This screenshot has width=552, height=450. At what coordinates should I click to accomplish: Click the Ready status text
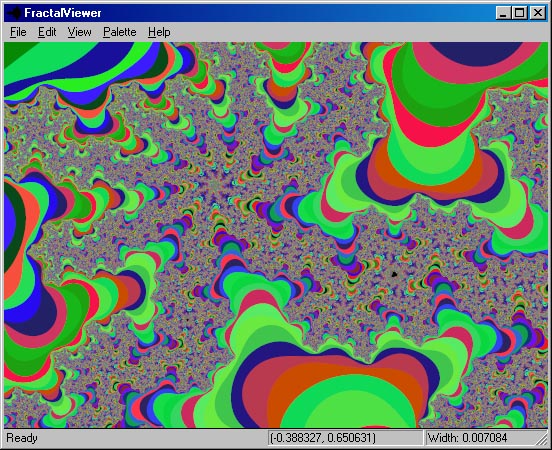tap(22, 438)
